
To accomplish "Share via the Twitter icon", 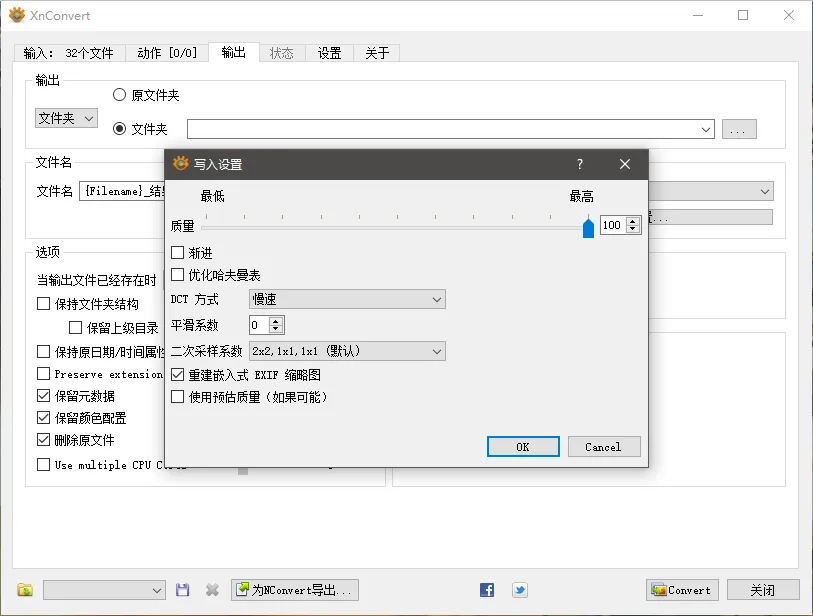I will click(520, 590).
